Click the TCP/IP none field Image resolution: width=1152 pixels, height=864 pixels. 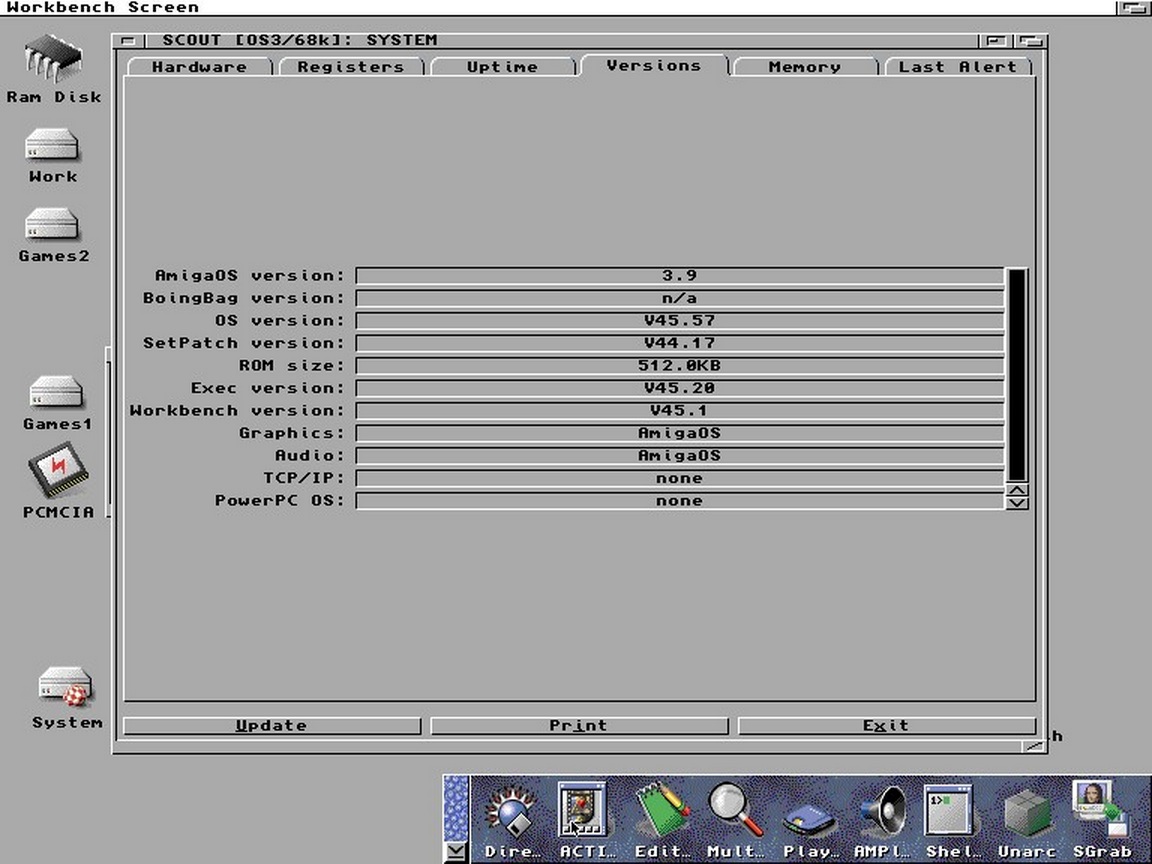coord(680,478)
